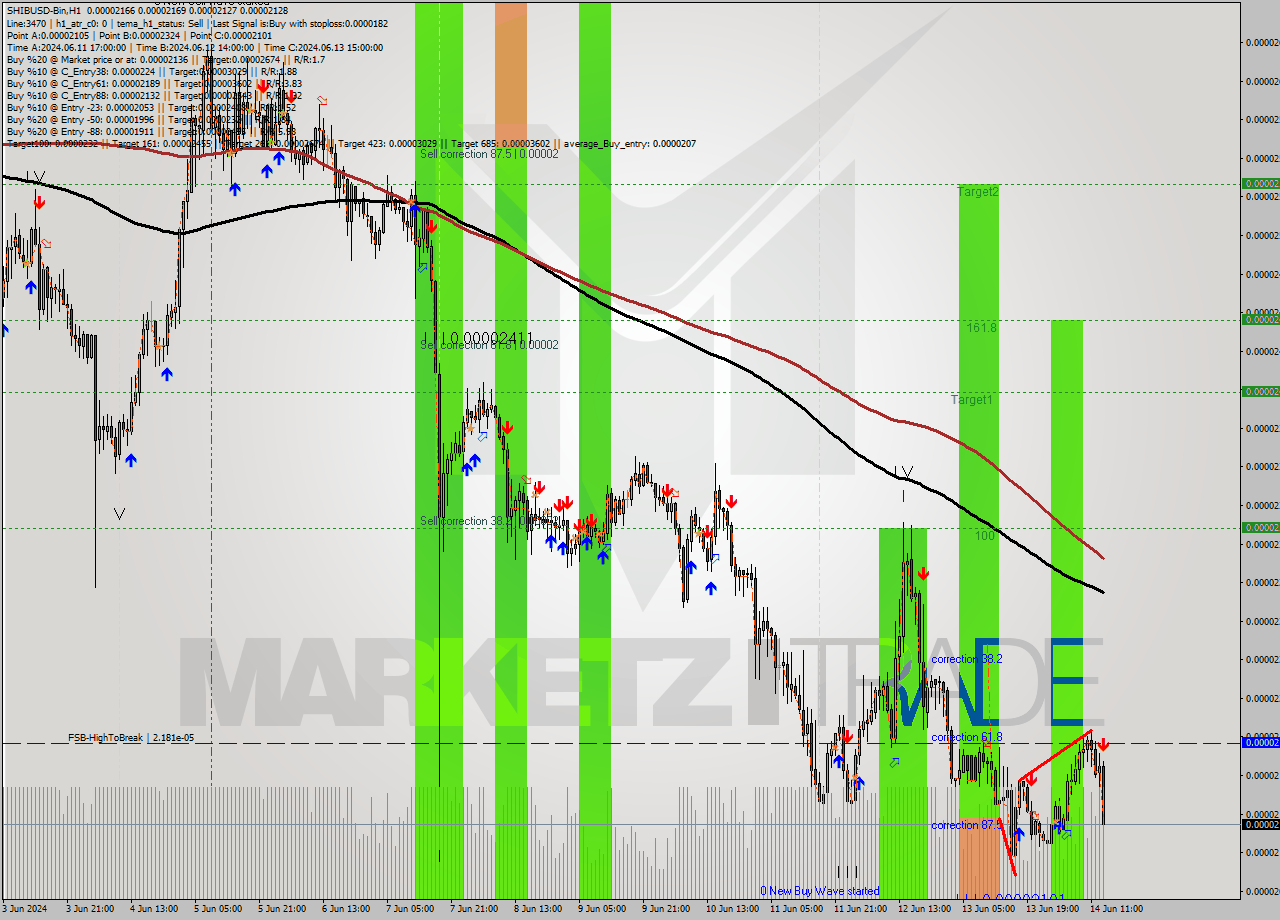Select the 'Target2' label on green bar
The height and width of the screenshot is (920, 1280).
[x=977, y=191]
